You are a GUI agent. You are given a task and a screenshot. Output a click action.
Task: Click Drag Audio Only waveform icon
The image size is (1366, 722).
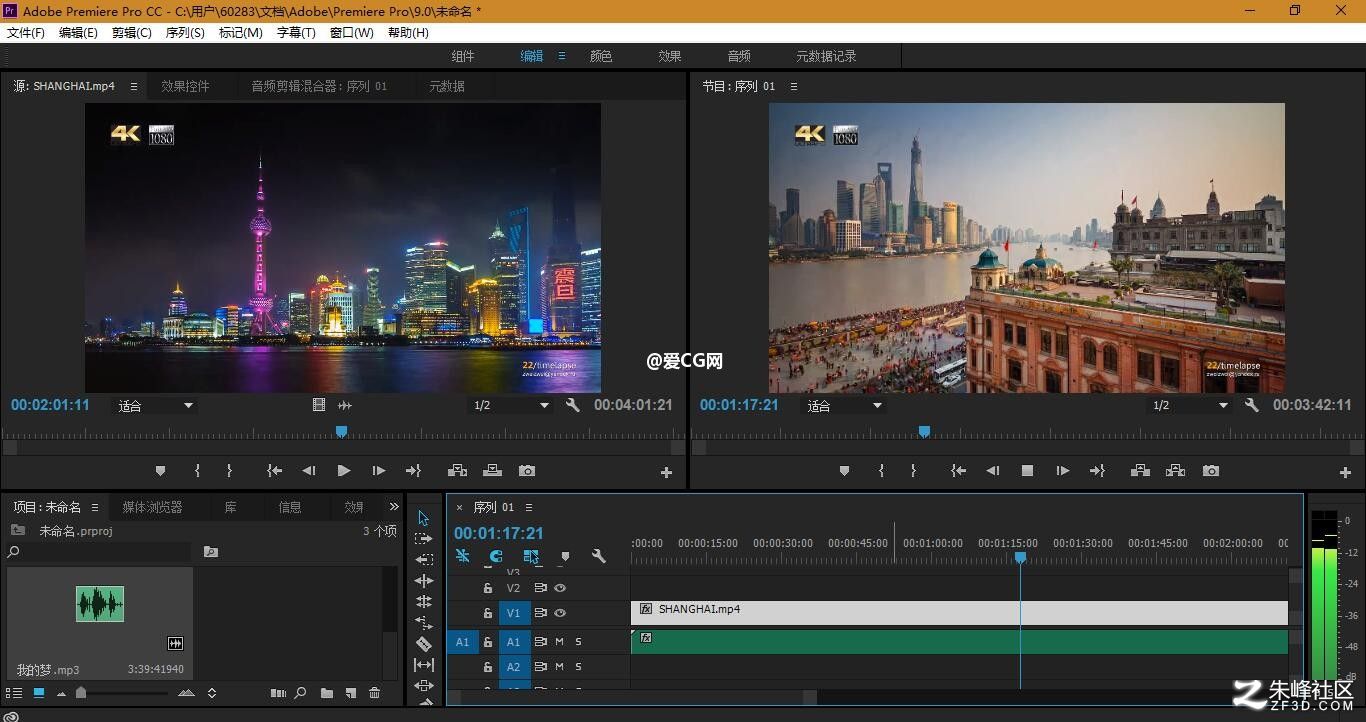click(x=345, y=405)
